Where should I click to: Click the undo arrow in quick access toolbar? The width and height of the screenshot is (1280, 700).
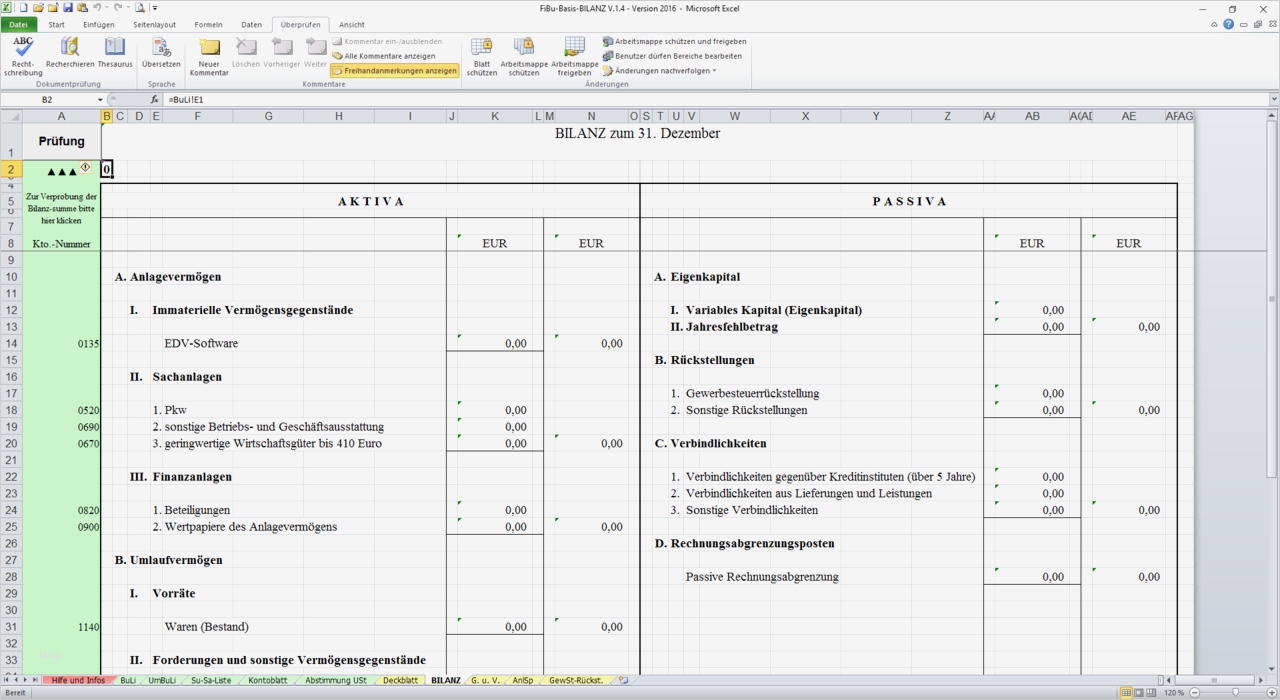tap(97, 8)
